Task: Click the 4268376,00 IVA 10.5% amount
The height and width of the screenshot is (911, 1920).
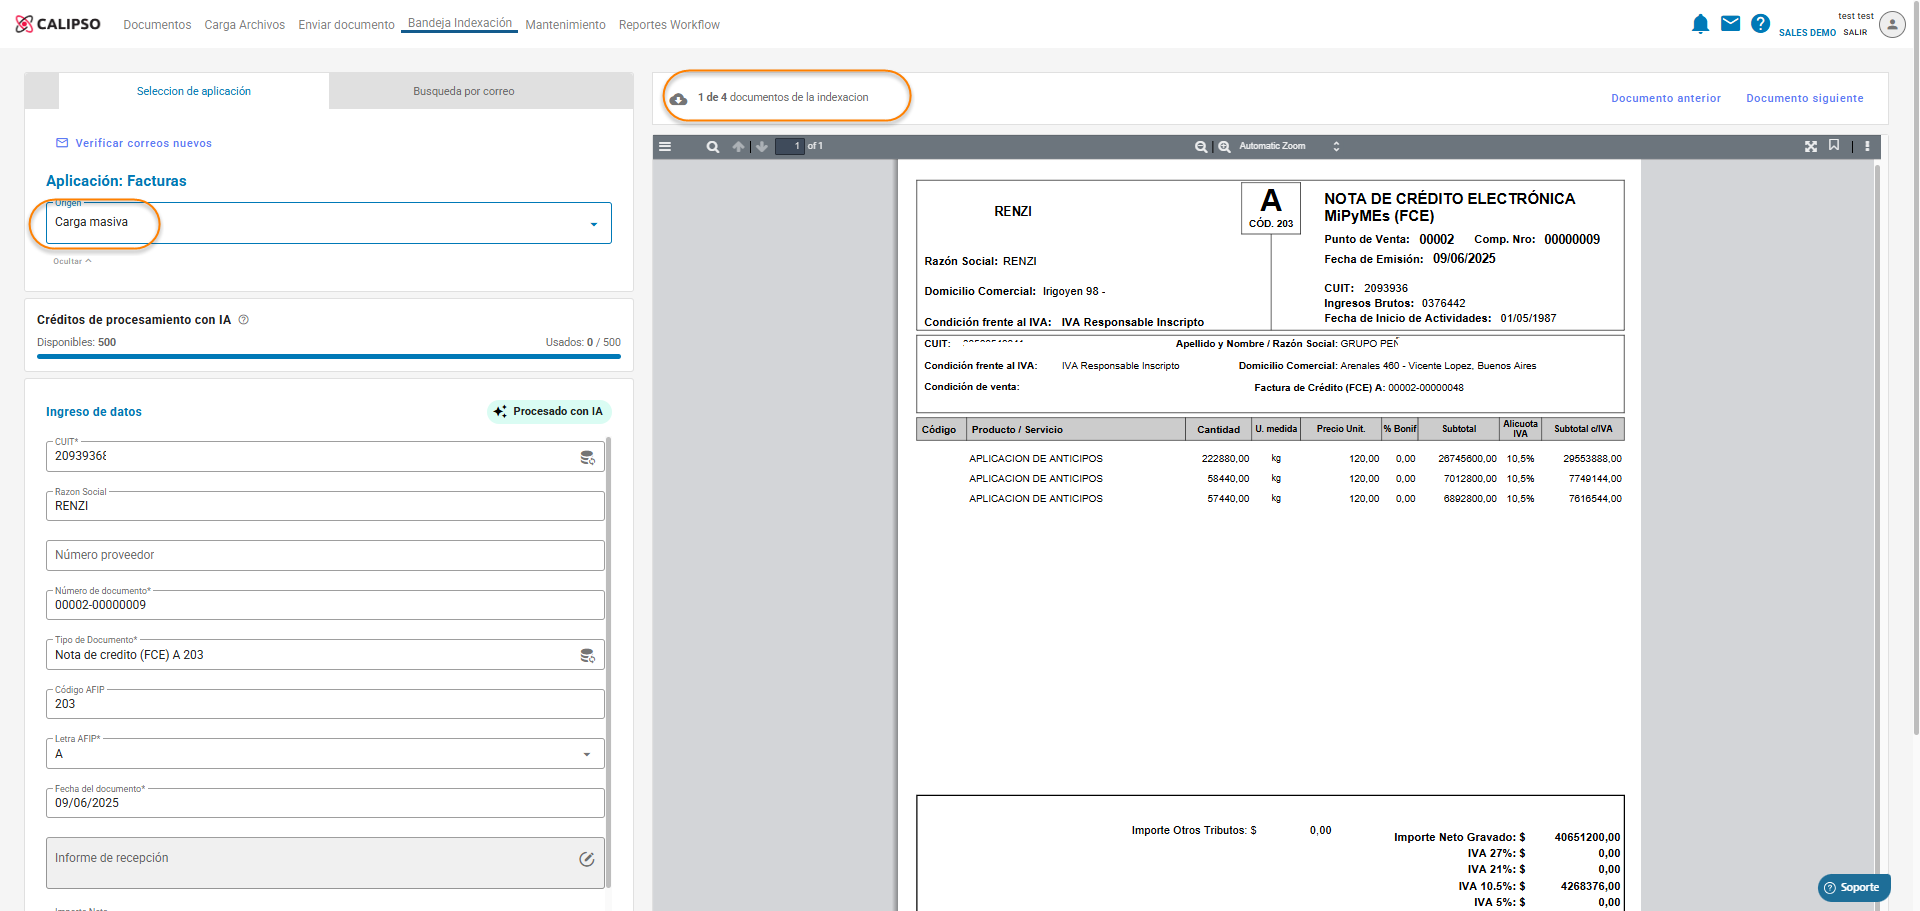Action: point(1590,886)
